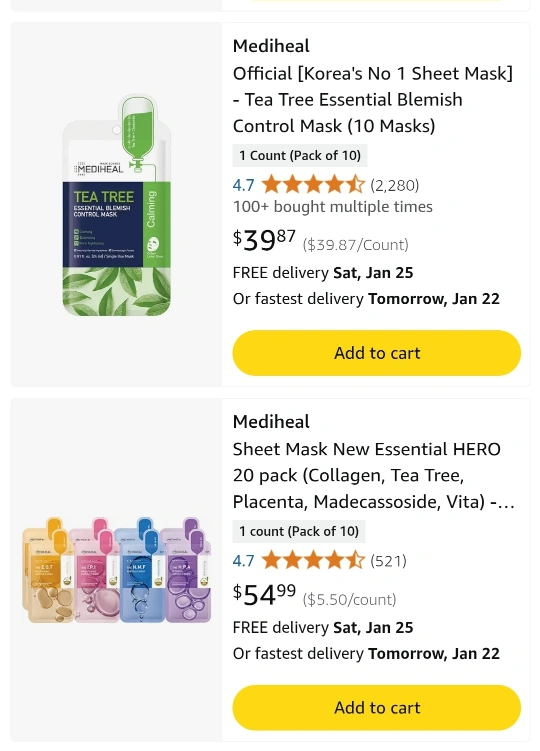
Task: Click the $5.50/count unit price text
Action: [x=349, y=600]
